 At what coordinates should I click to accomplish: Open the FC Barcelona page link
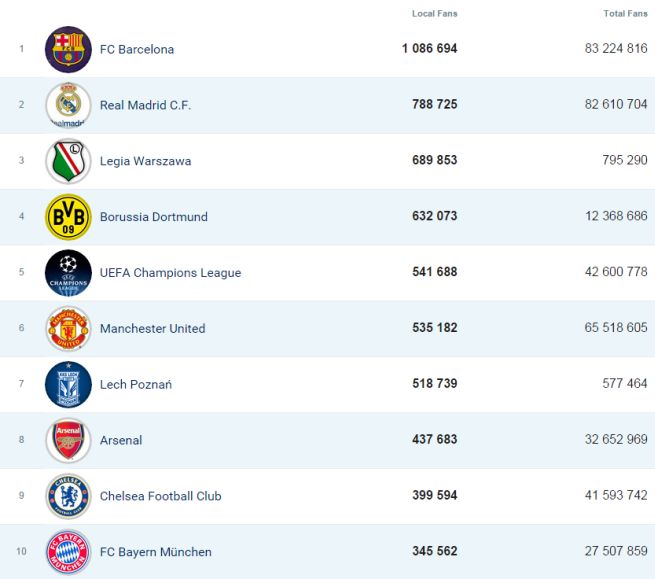pyautogui.click(x=137, y=49)
